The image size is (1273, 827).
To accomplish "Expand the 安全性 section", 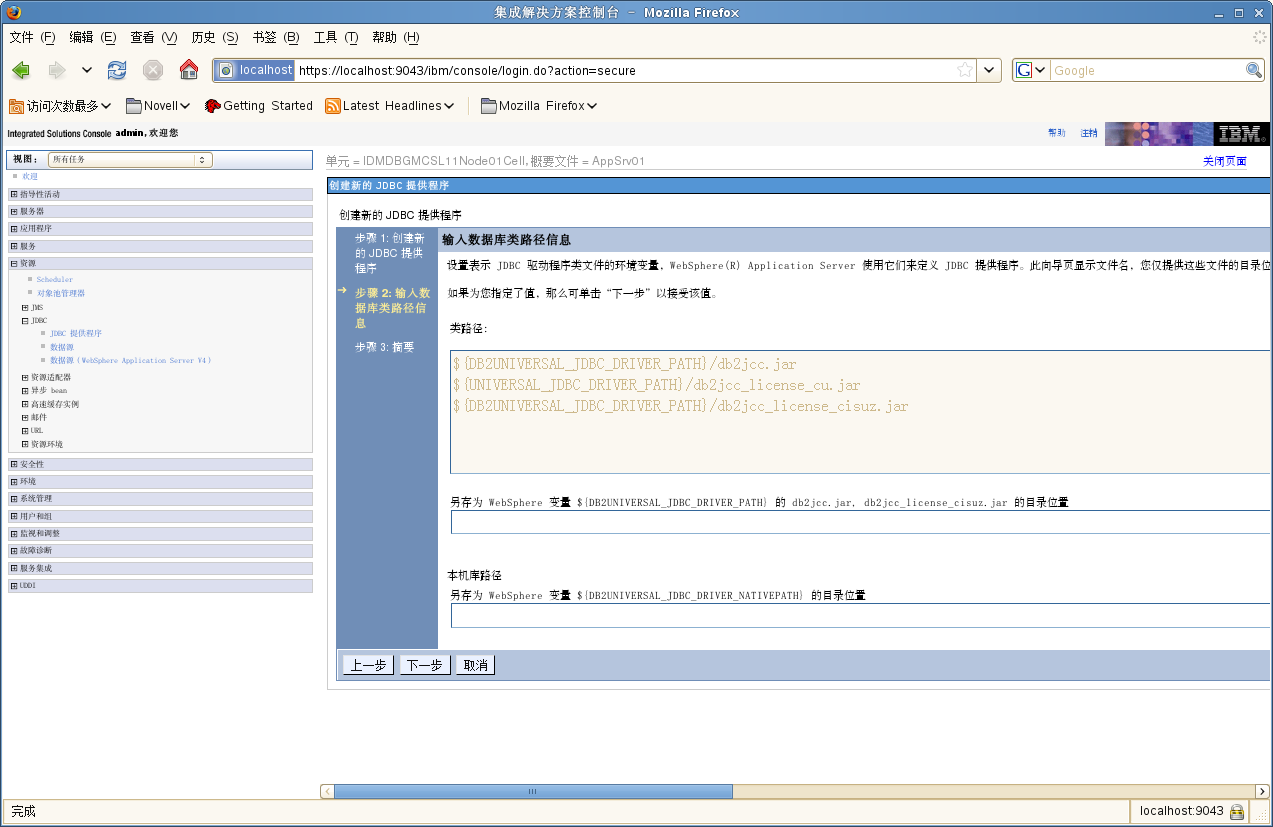I will pyautogui.click(x=14, y=464).
